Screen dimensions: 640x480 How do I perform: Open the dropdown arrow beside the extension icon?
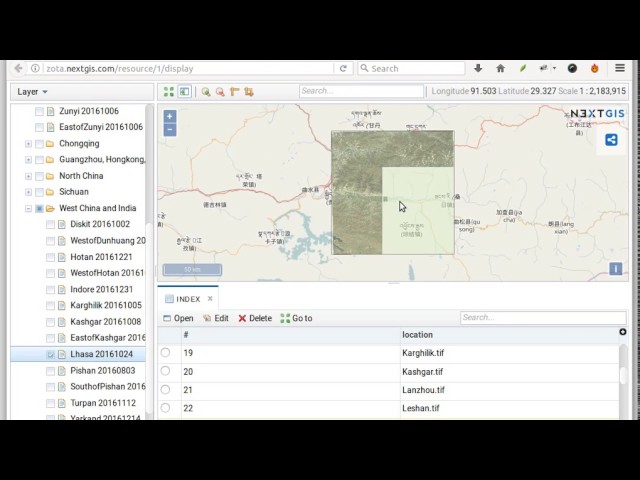[554, 68]
